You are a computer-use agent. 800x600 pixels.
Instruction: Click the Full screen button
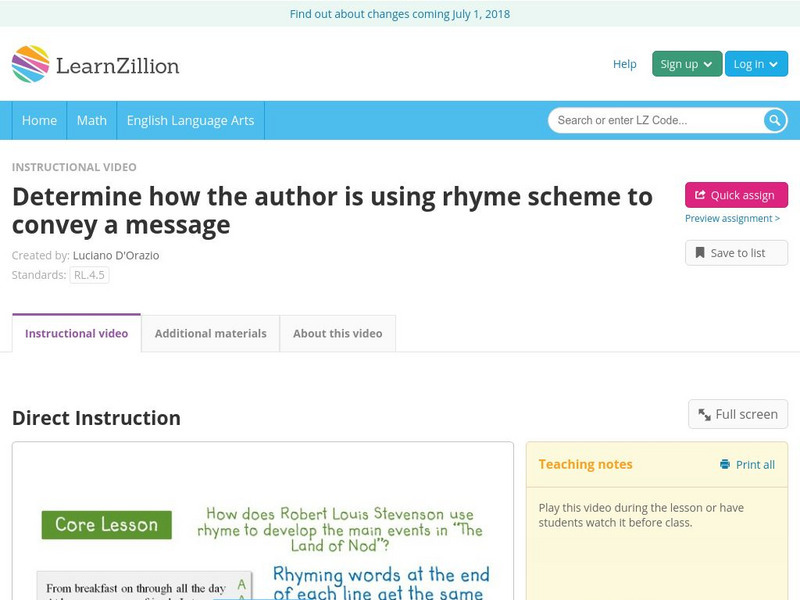(x=738, y=414)
